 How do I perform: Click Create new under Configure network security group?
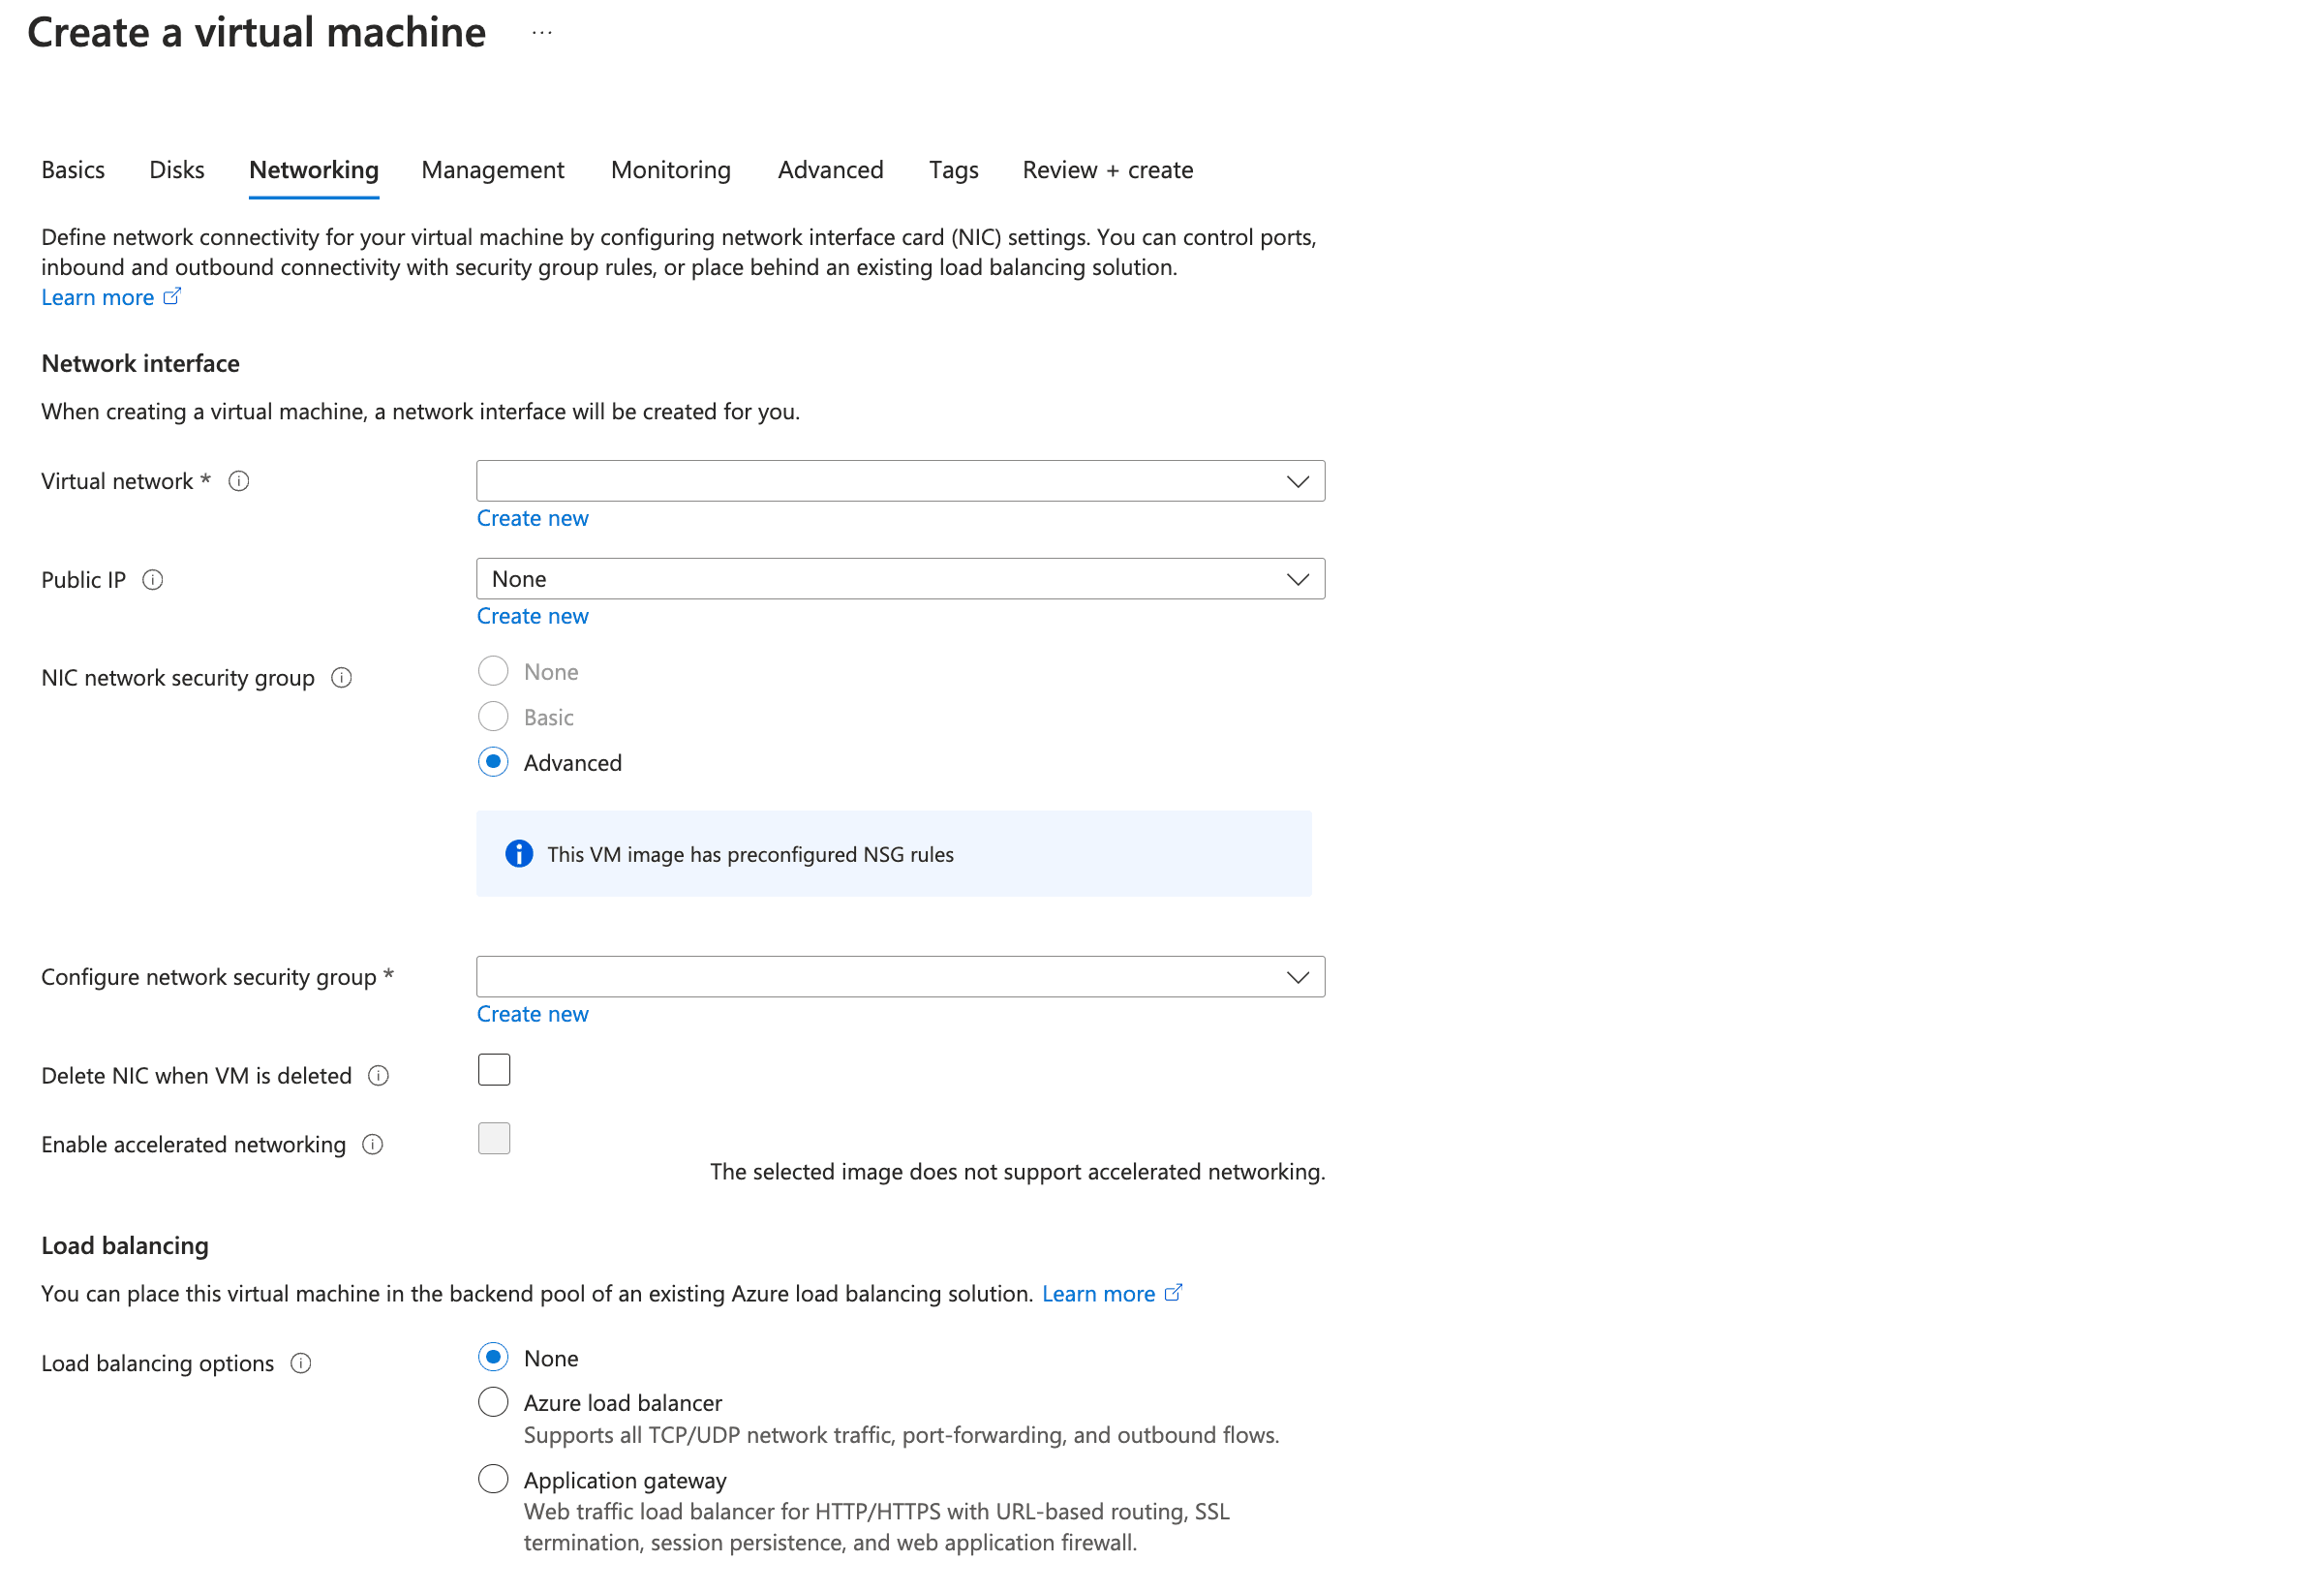pos(532,1014)
